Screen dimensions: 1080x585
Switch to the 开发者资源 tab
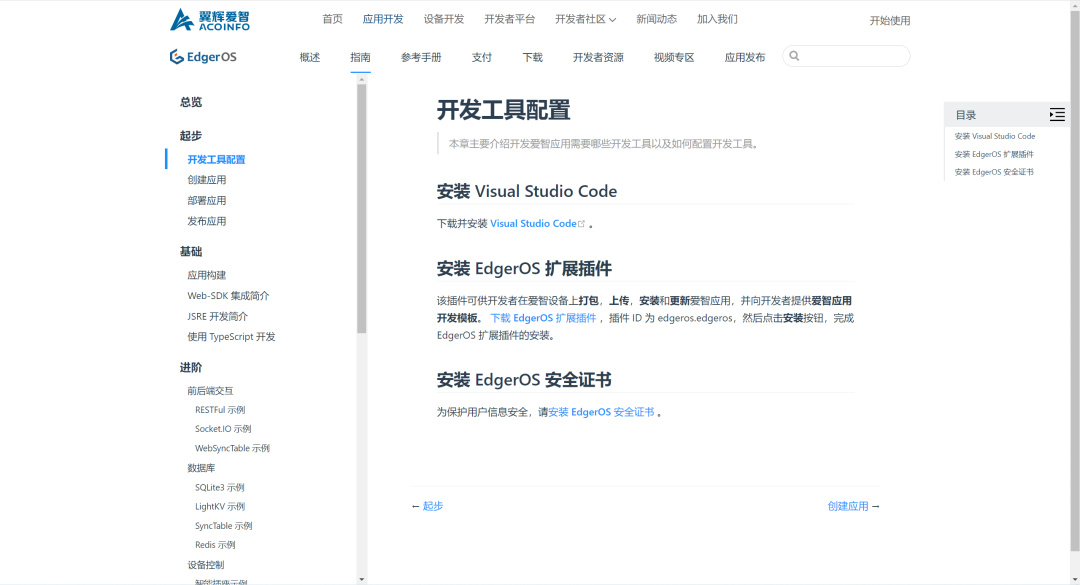pos(598,57)
